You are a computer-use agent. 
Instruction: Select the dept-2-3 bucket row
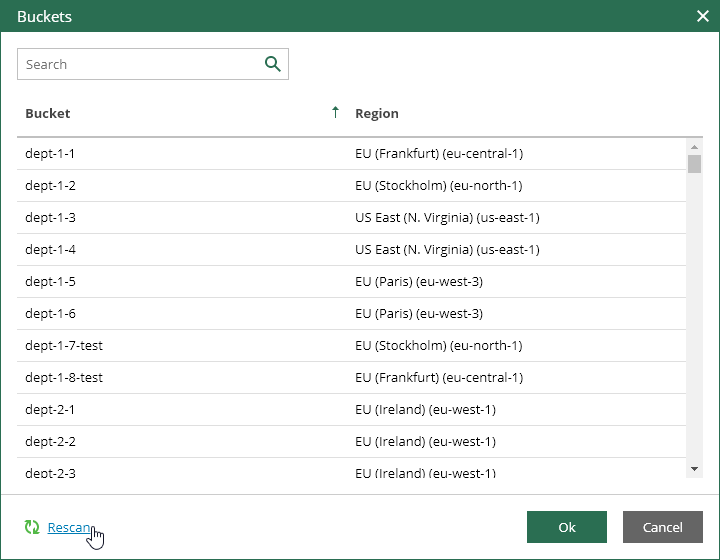coord(352,468)
